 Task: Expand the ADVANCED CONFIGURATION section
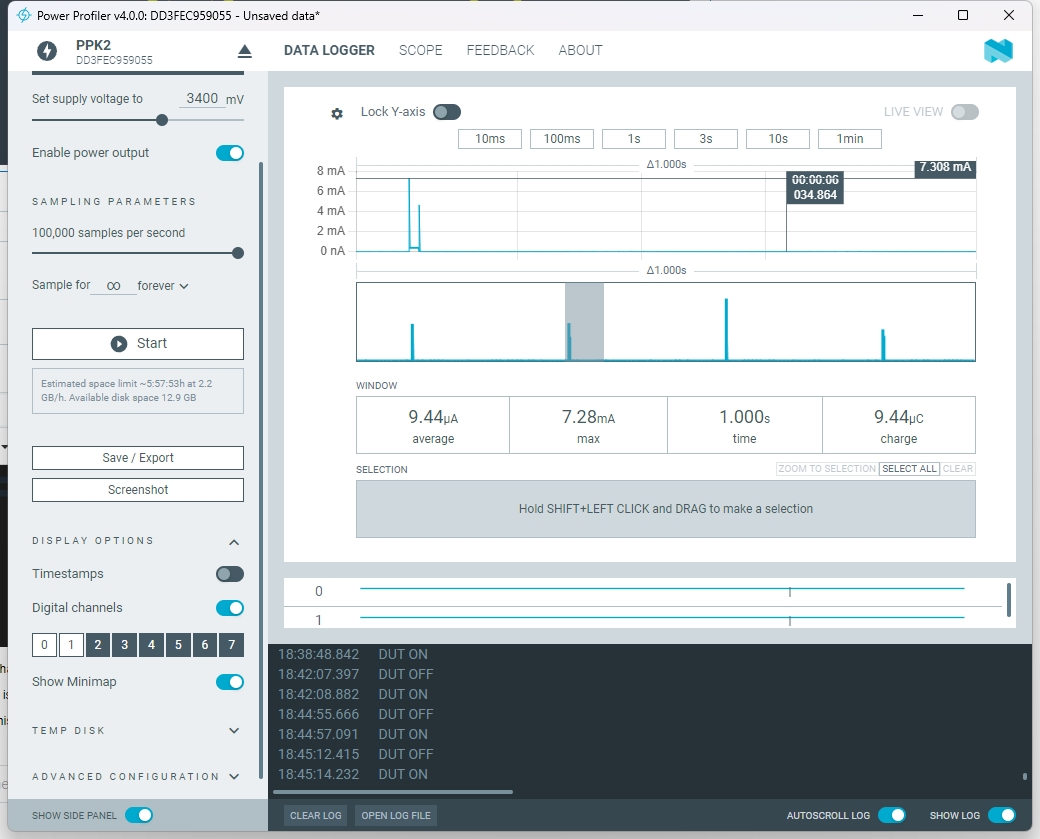pyautogui.click(x=233, y=776)
